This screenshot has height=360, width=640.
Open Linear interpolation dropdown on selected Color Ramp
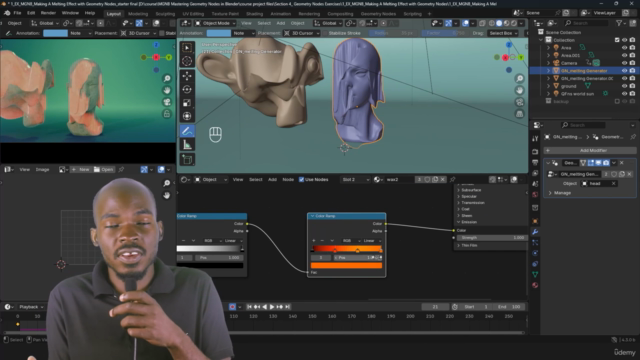point(371,241)
